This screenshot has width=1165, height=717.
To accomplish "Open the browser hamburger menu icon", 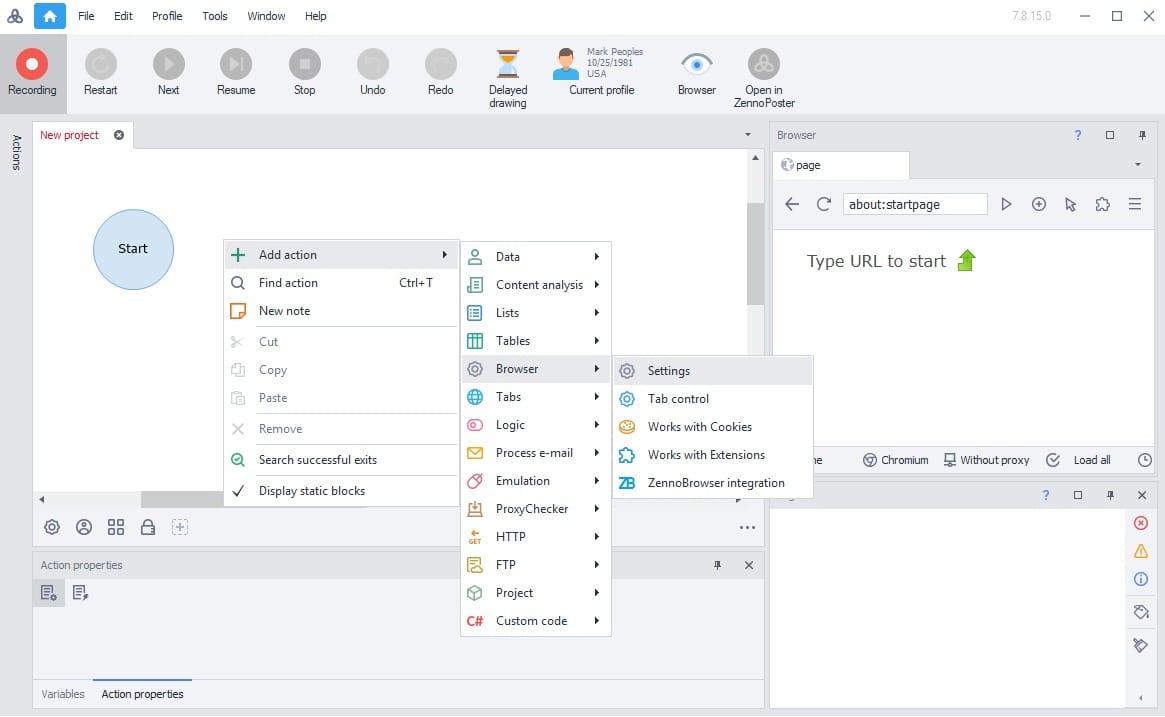I will (1134, 204).
